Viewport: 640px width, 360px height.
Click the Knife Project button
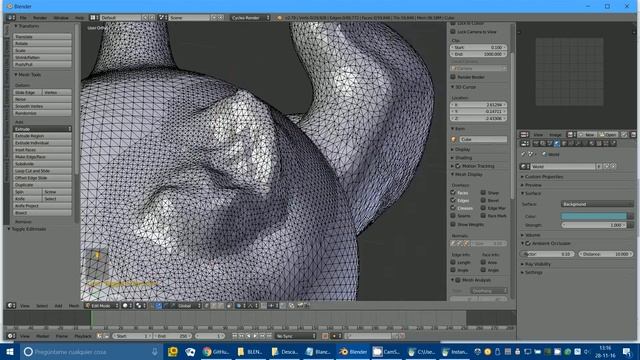(x=42, y=206)
